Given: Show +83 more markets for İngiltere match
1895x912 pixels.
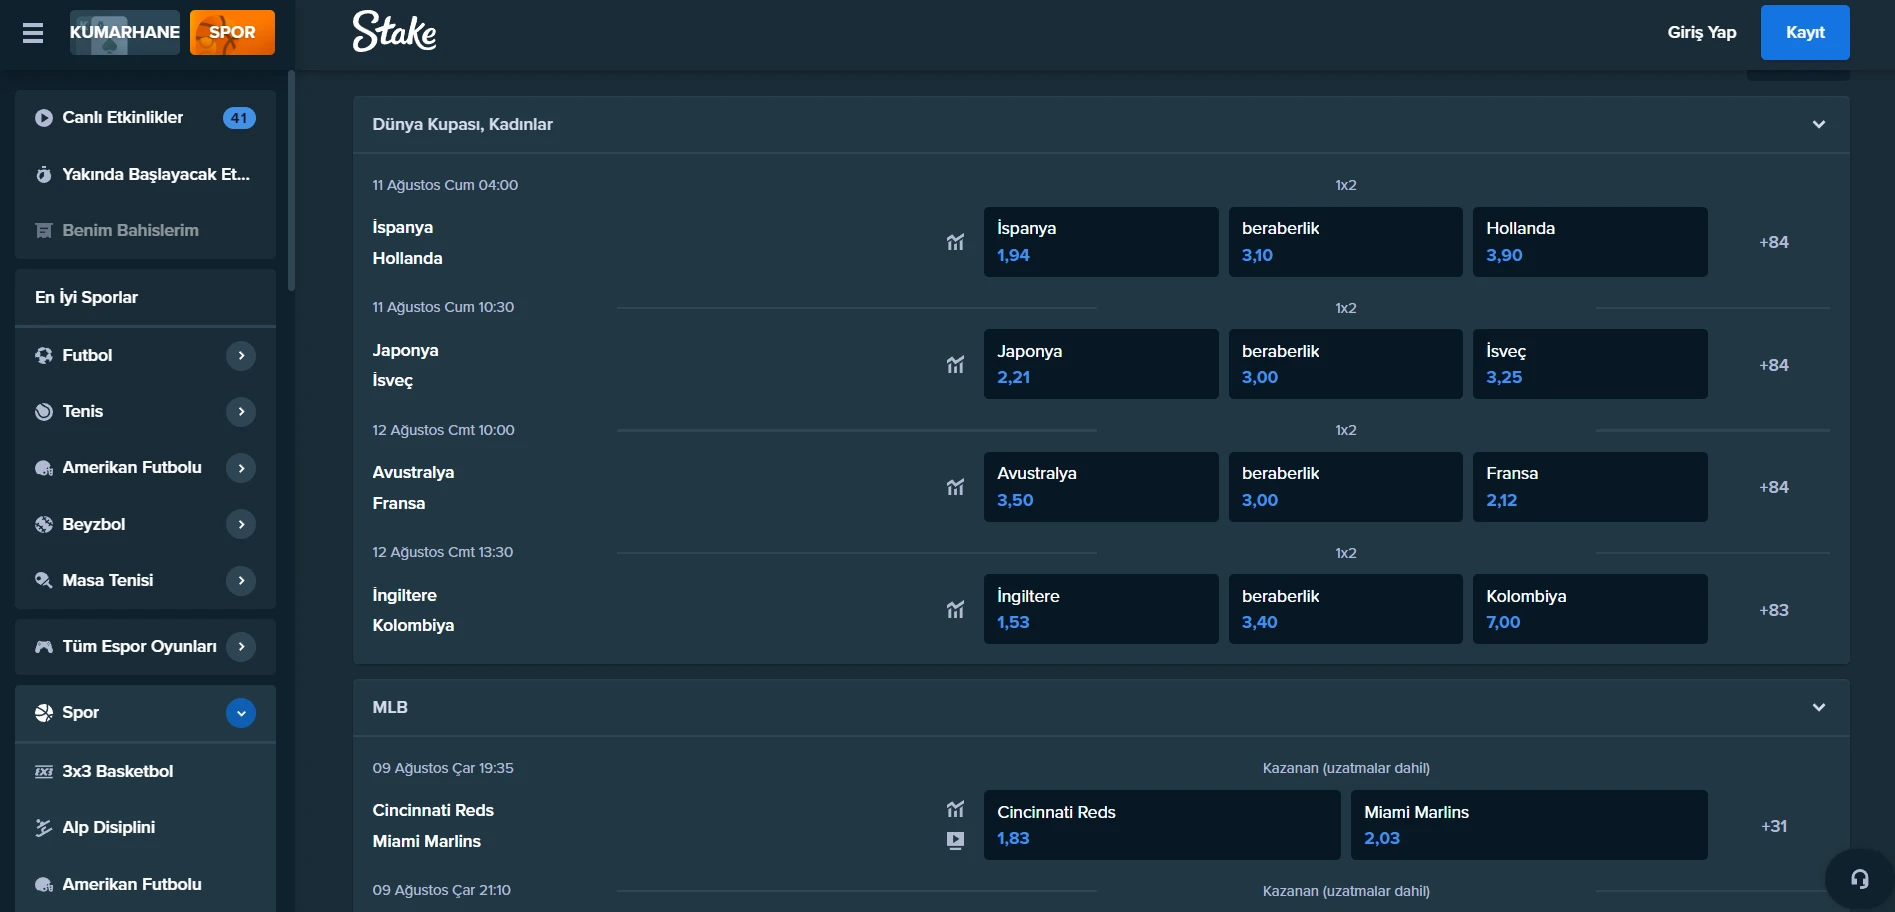Looking at the screenshot, I should tap(1773, 610).
